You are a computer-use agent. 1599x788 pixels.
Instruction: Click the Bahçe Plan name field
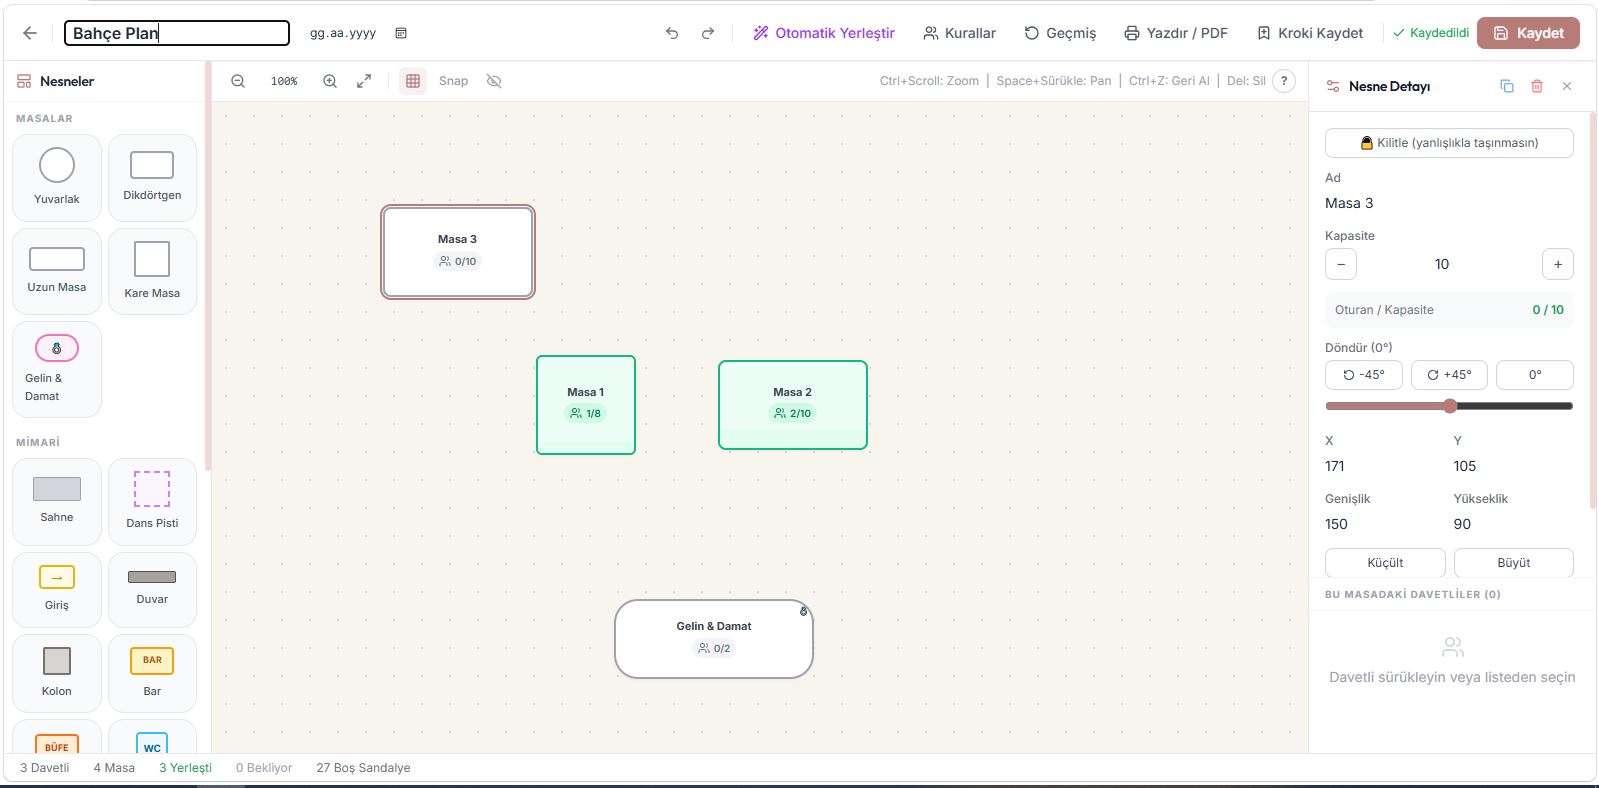point(177,33)
